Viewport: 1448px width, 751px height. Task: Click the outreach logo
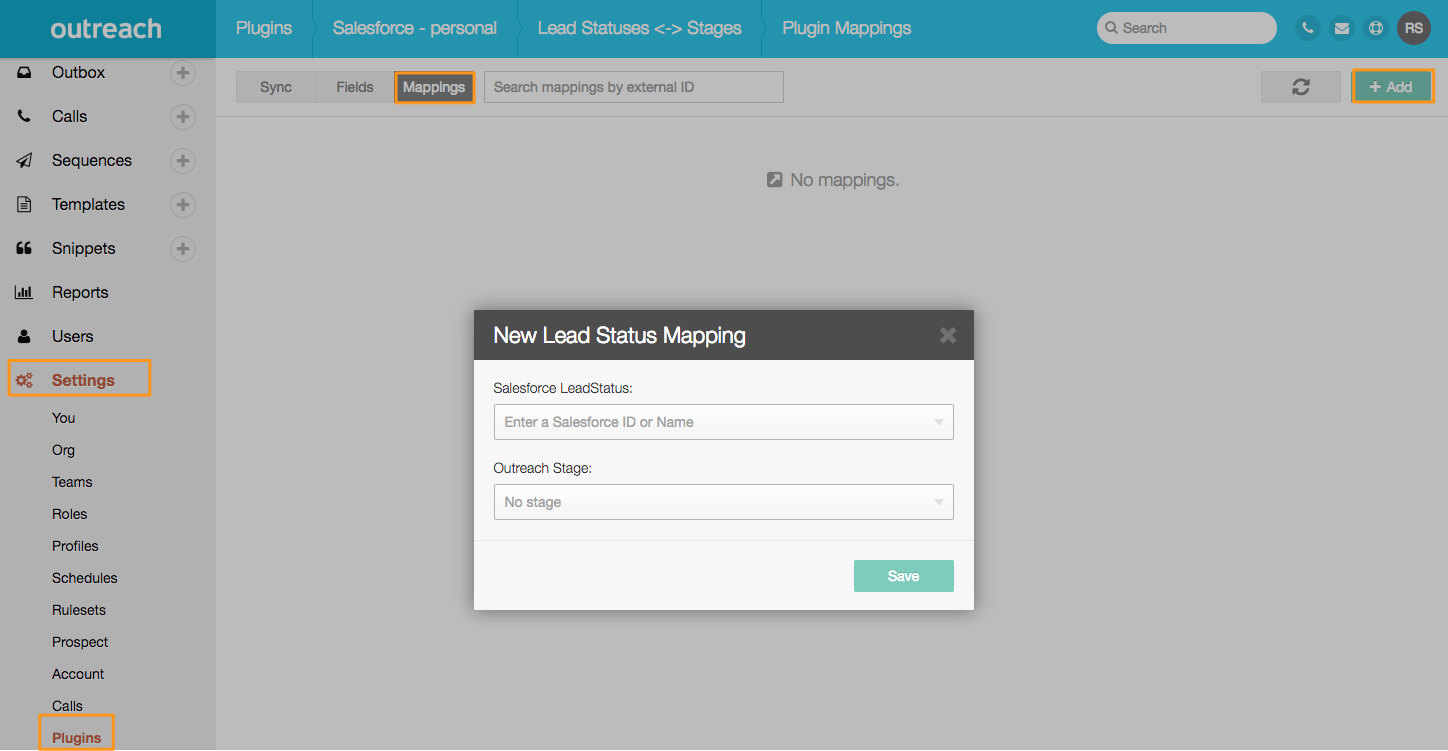(x=106, y=29)
